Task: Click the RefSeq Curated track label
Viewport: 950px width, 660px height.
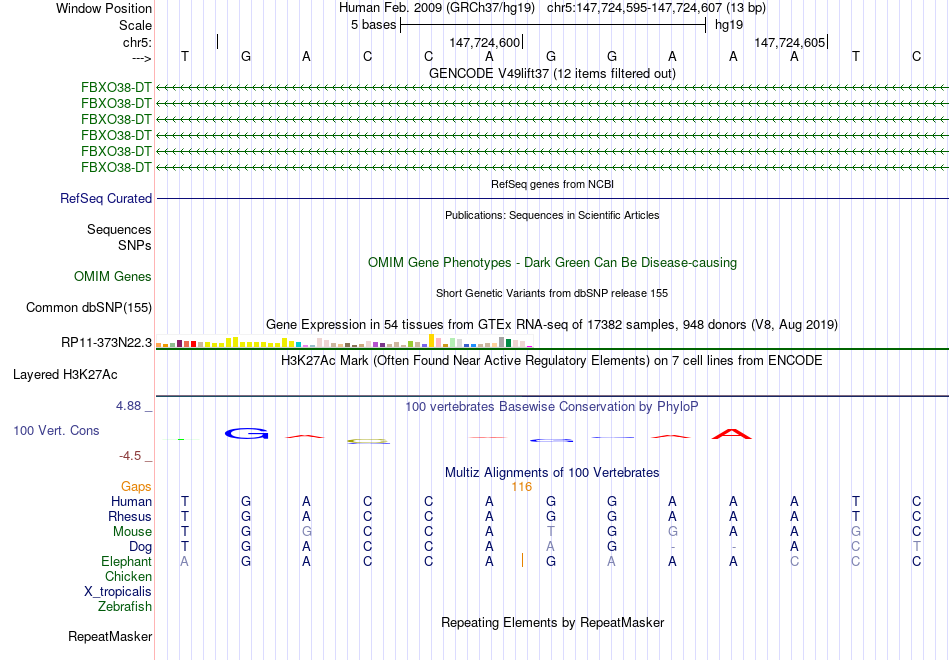Action: [106, 198]
